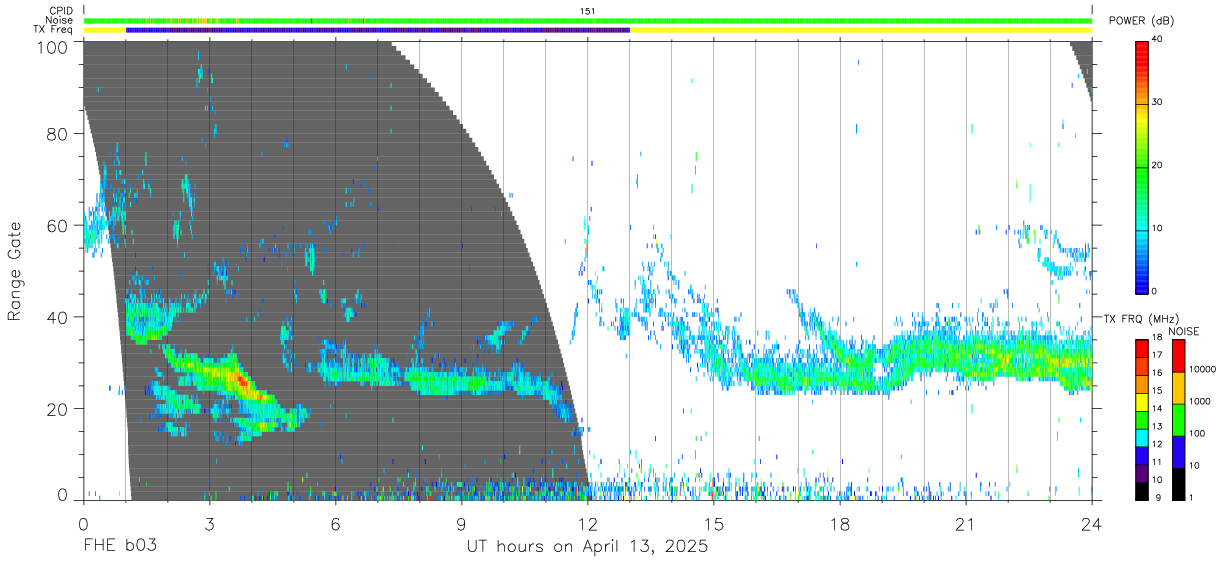Click the range gate axis label 20
Viewport: 1228px width, 567px height.
[58, 408]
